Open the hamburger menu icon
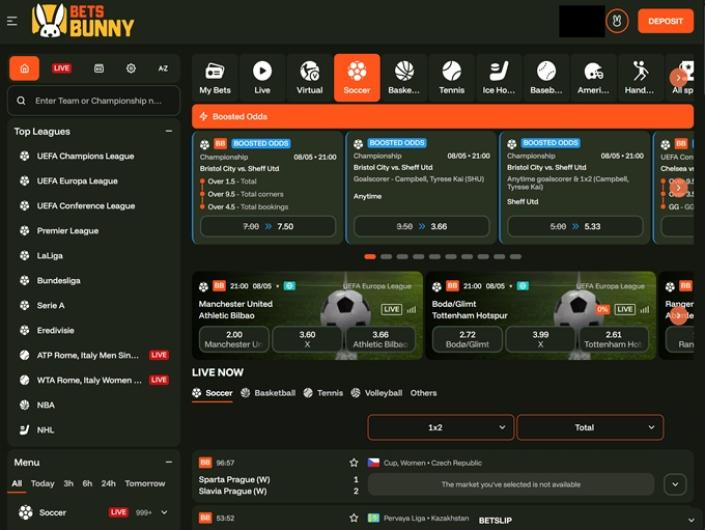The height and width of the screenshot is (530, 705). pos(12,21)
